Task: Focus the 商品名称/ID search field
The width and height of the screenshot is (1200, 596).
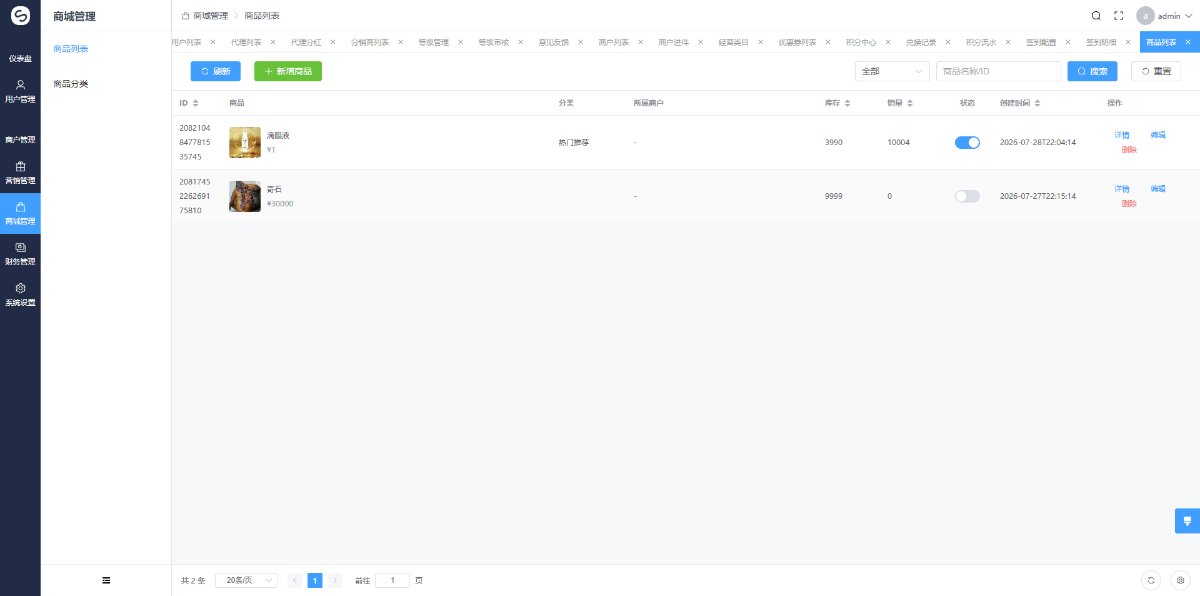Action: coord(998,71)
